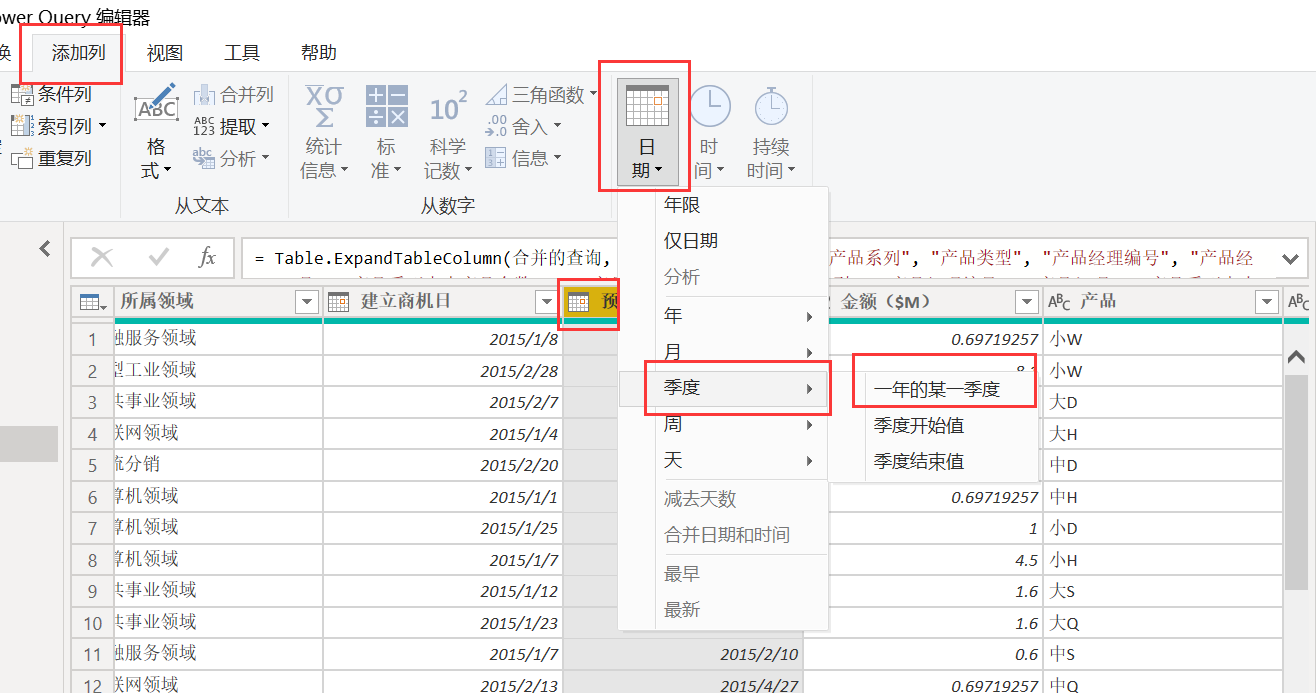The image size is (1316, 693).
Task: Click the fx function icon
Action: tap(207, 258)
